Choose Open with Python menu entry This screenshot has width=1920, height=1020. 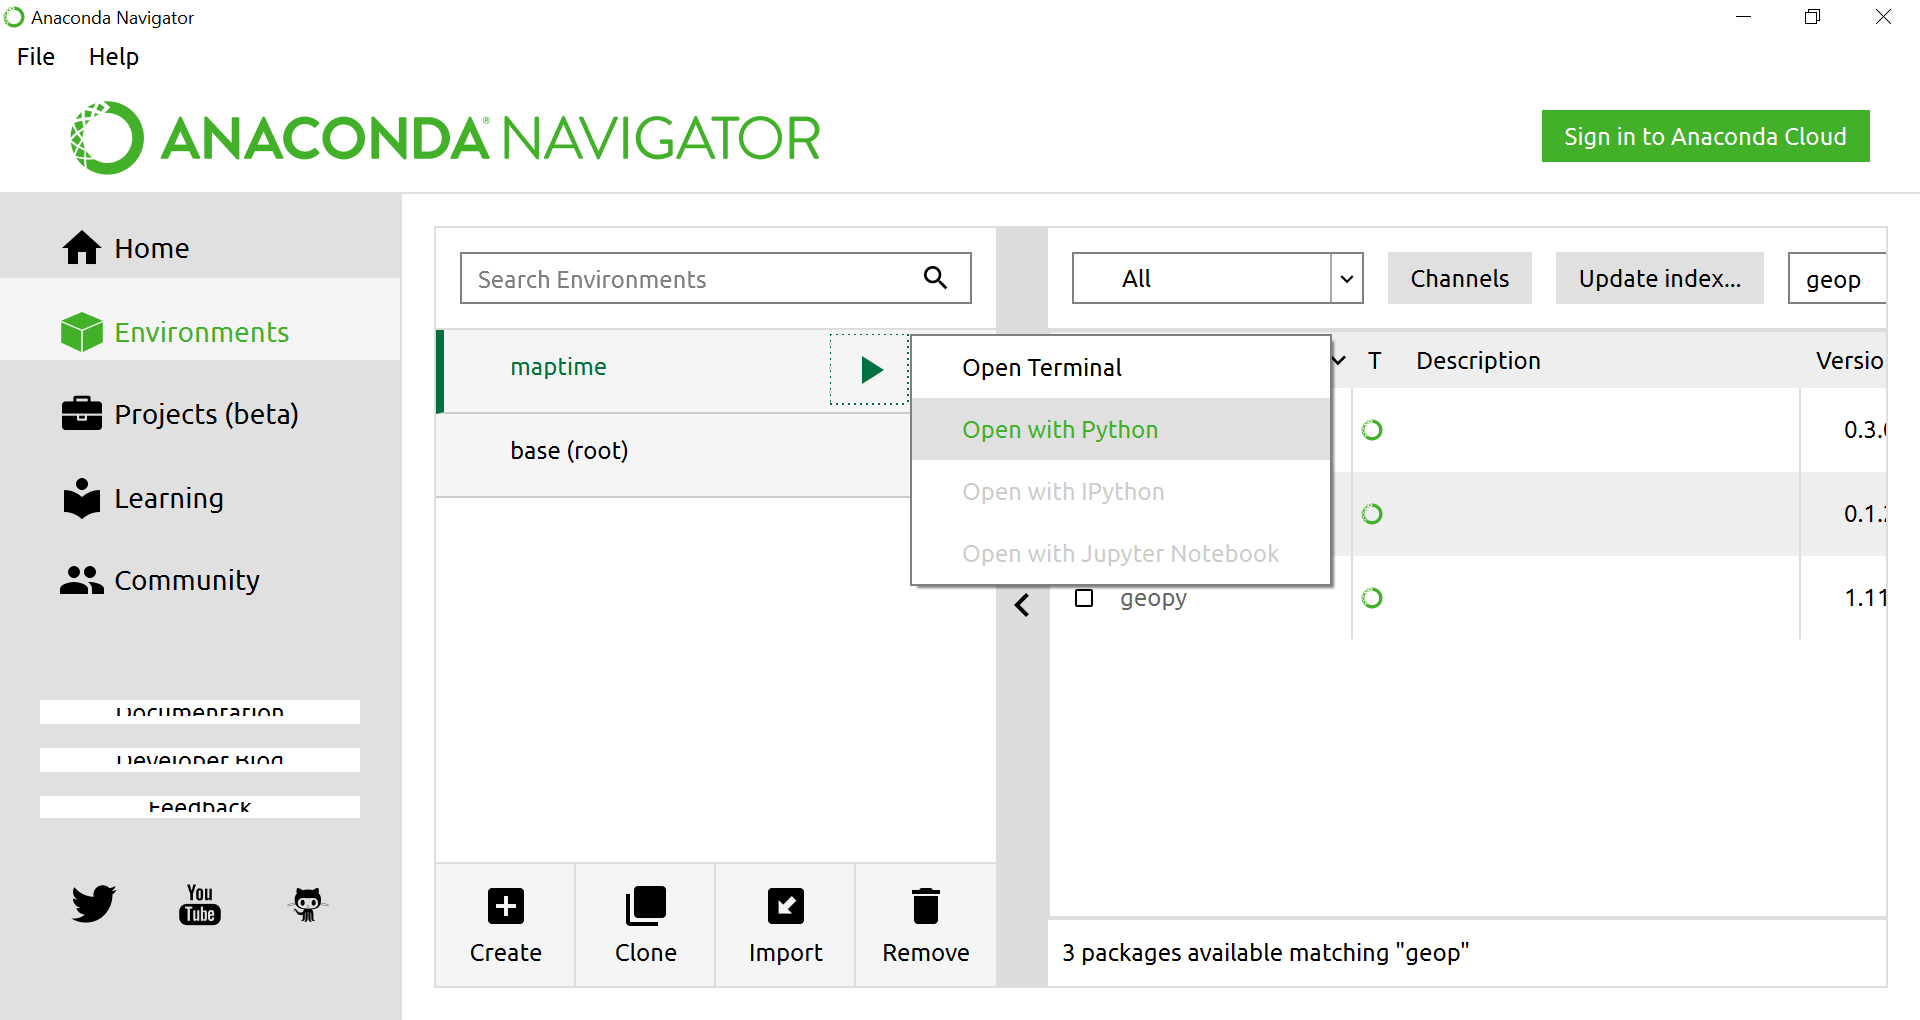click(x=1121, y=430)
